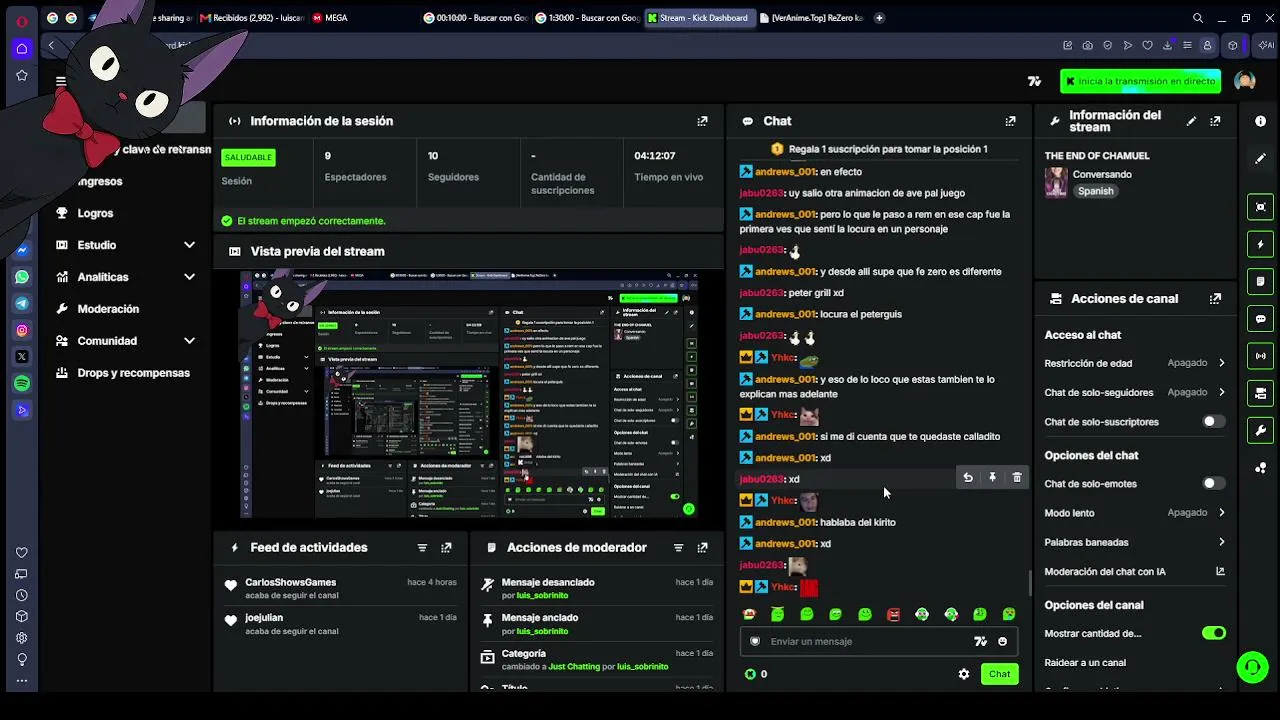Screen dimensions: 1280x720
Task: Reply to jabu0263's xd message
Action: [x=968, y=478]
